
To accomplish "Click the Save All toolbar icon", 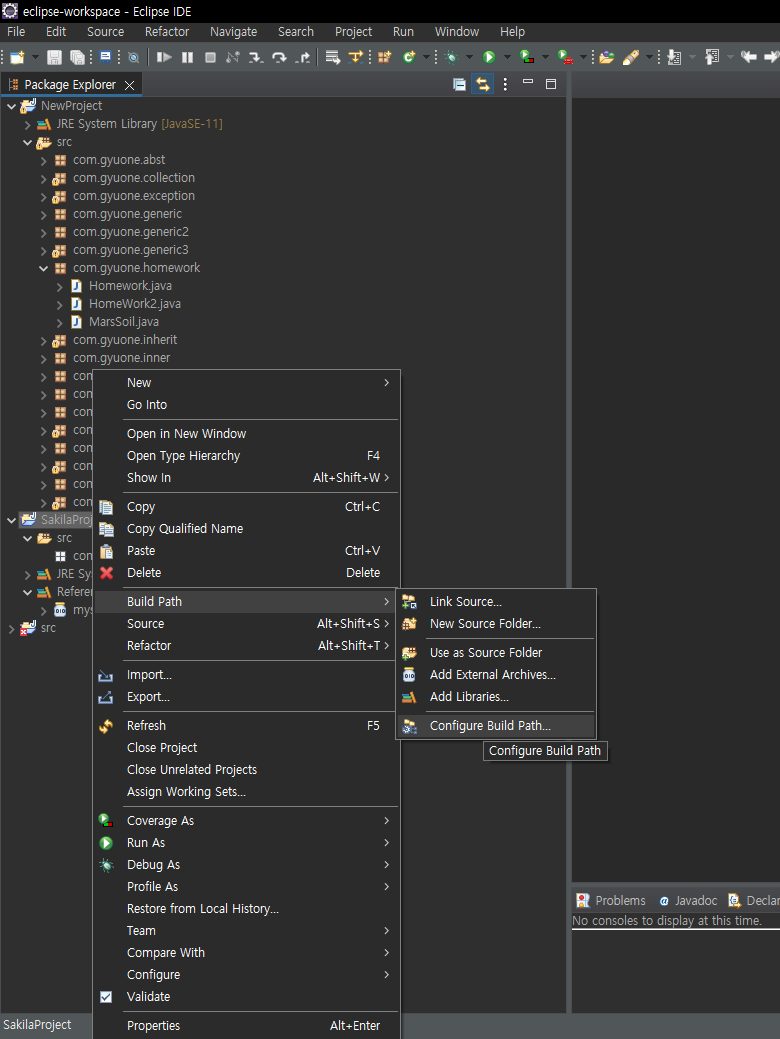I will point(77,58).
